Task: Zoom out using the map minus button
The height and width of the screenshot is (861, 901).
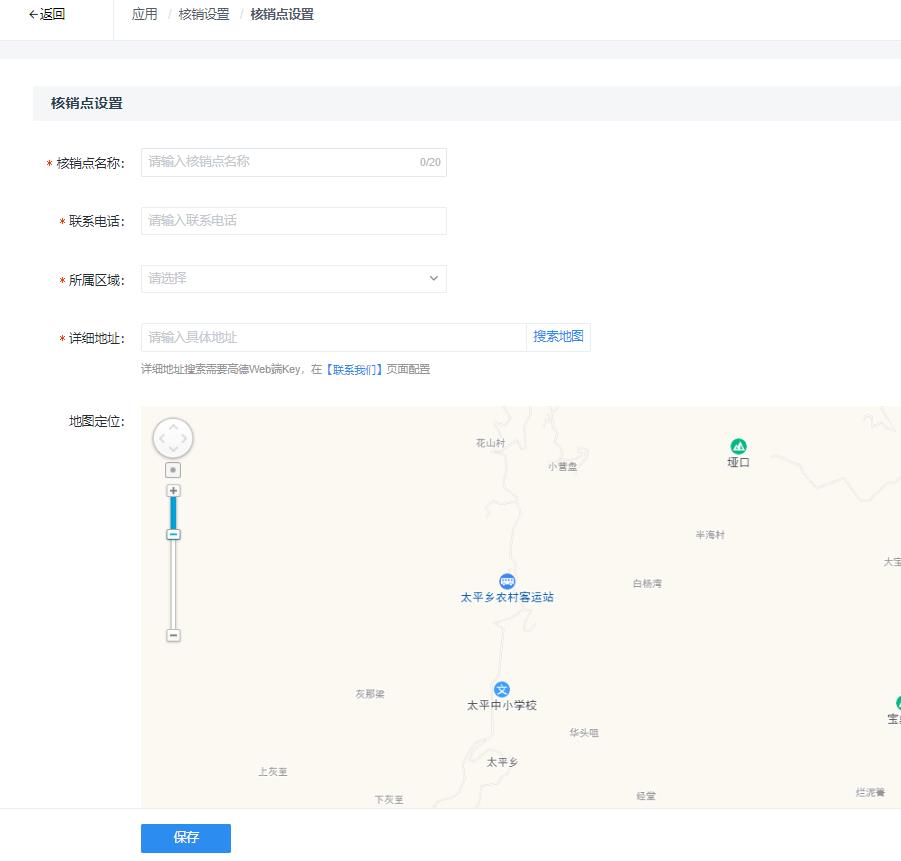Action: [173, 635]
